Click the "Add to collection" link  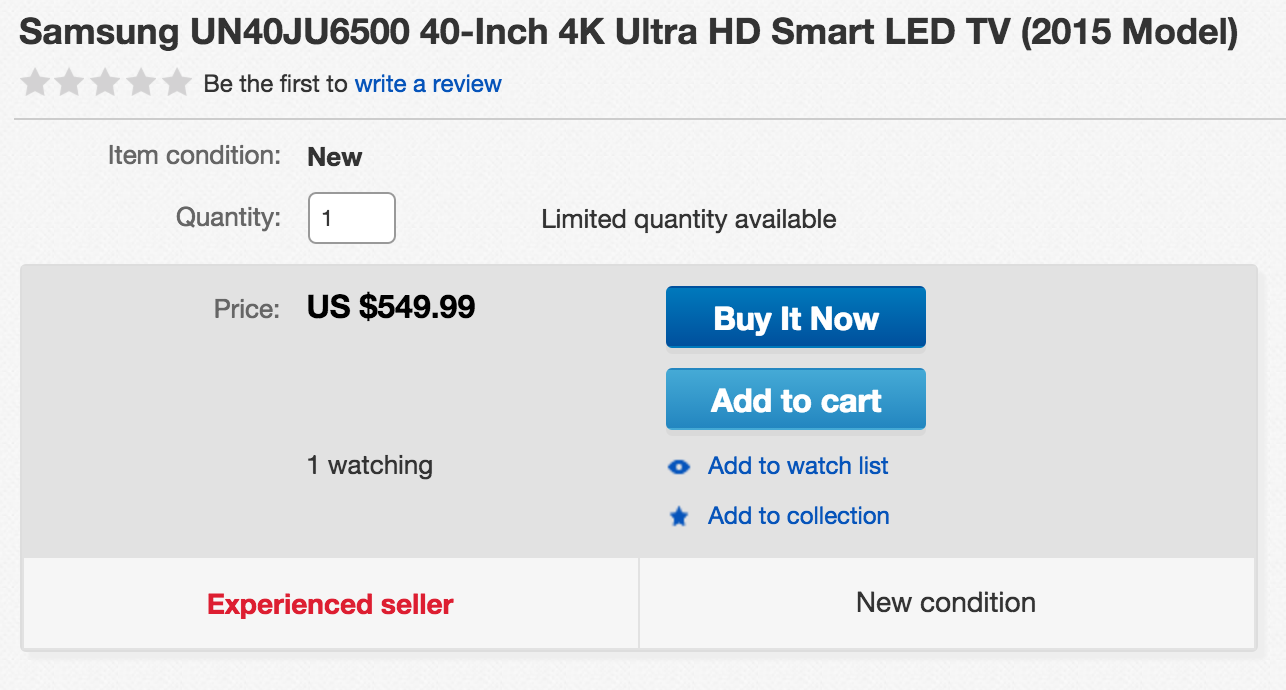click(x=798, y=516)
